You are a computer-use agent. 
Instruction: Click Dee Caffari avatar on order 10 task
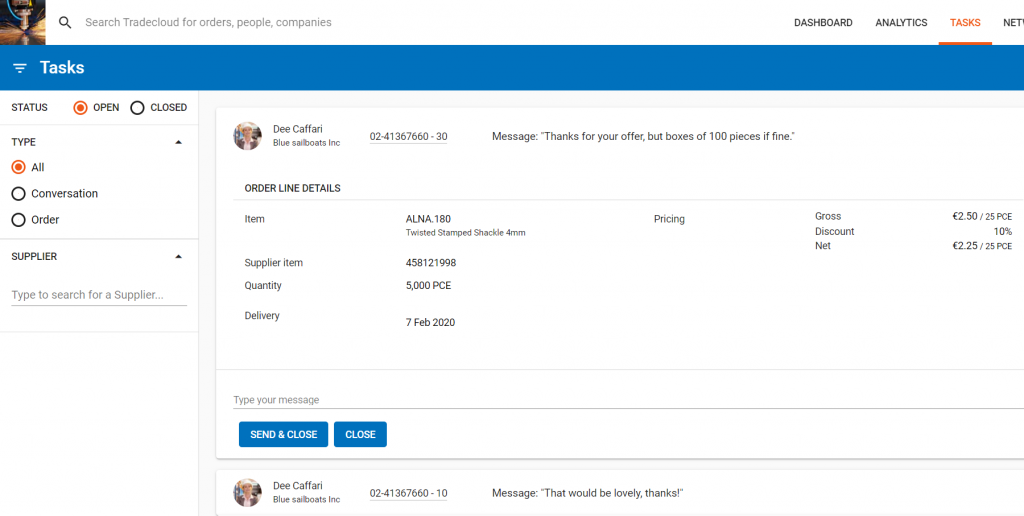click(248, 492)
